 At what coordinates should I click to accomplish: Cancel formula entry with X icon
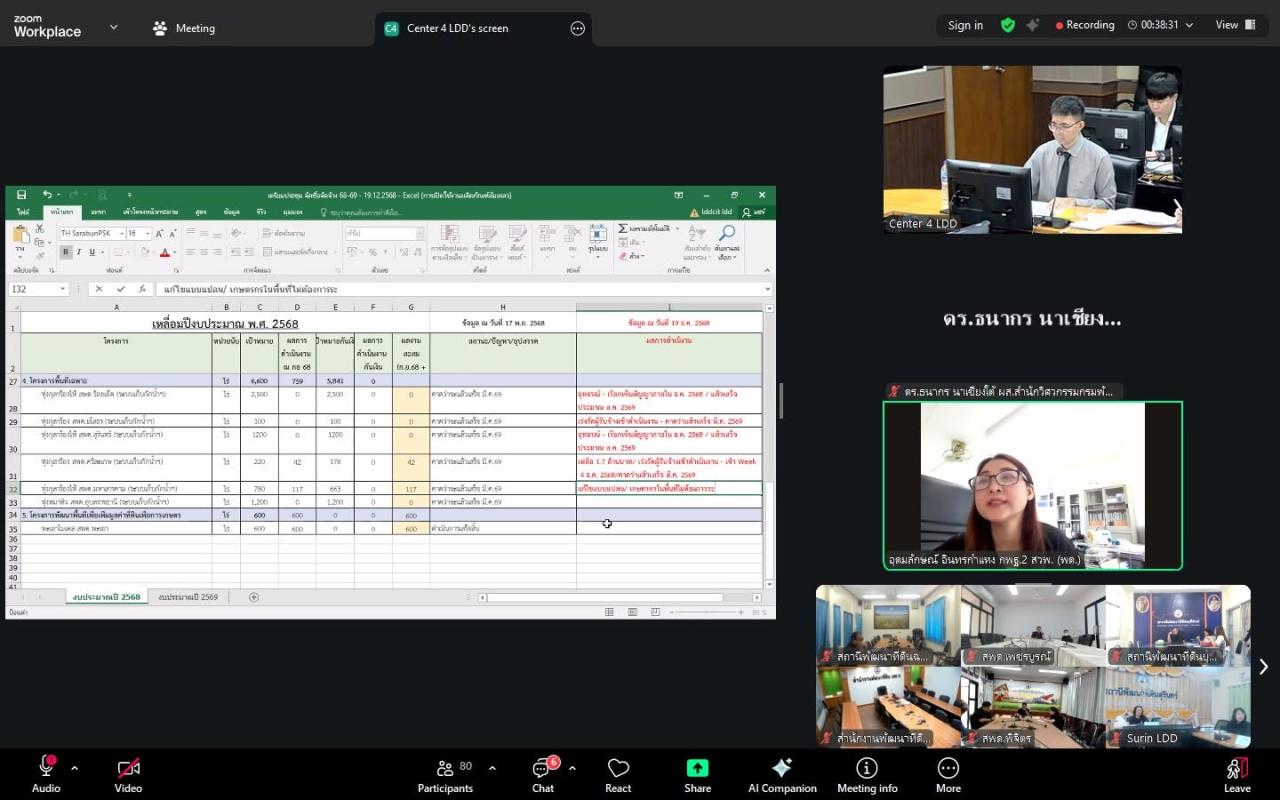coord(99,289)
